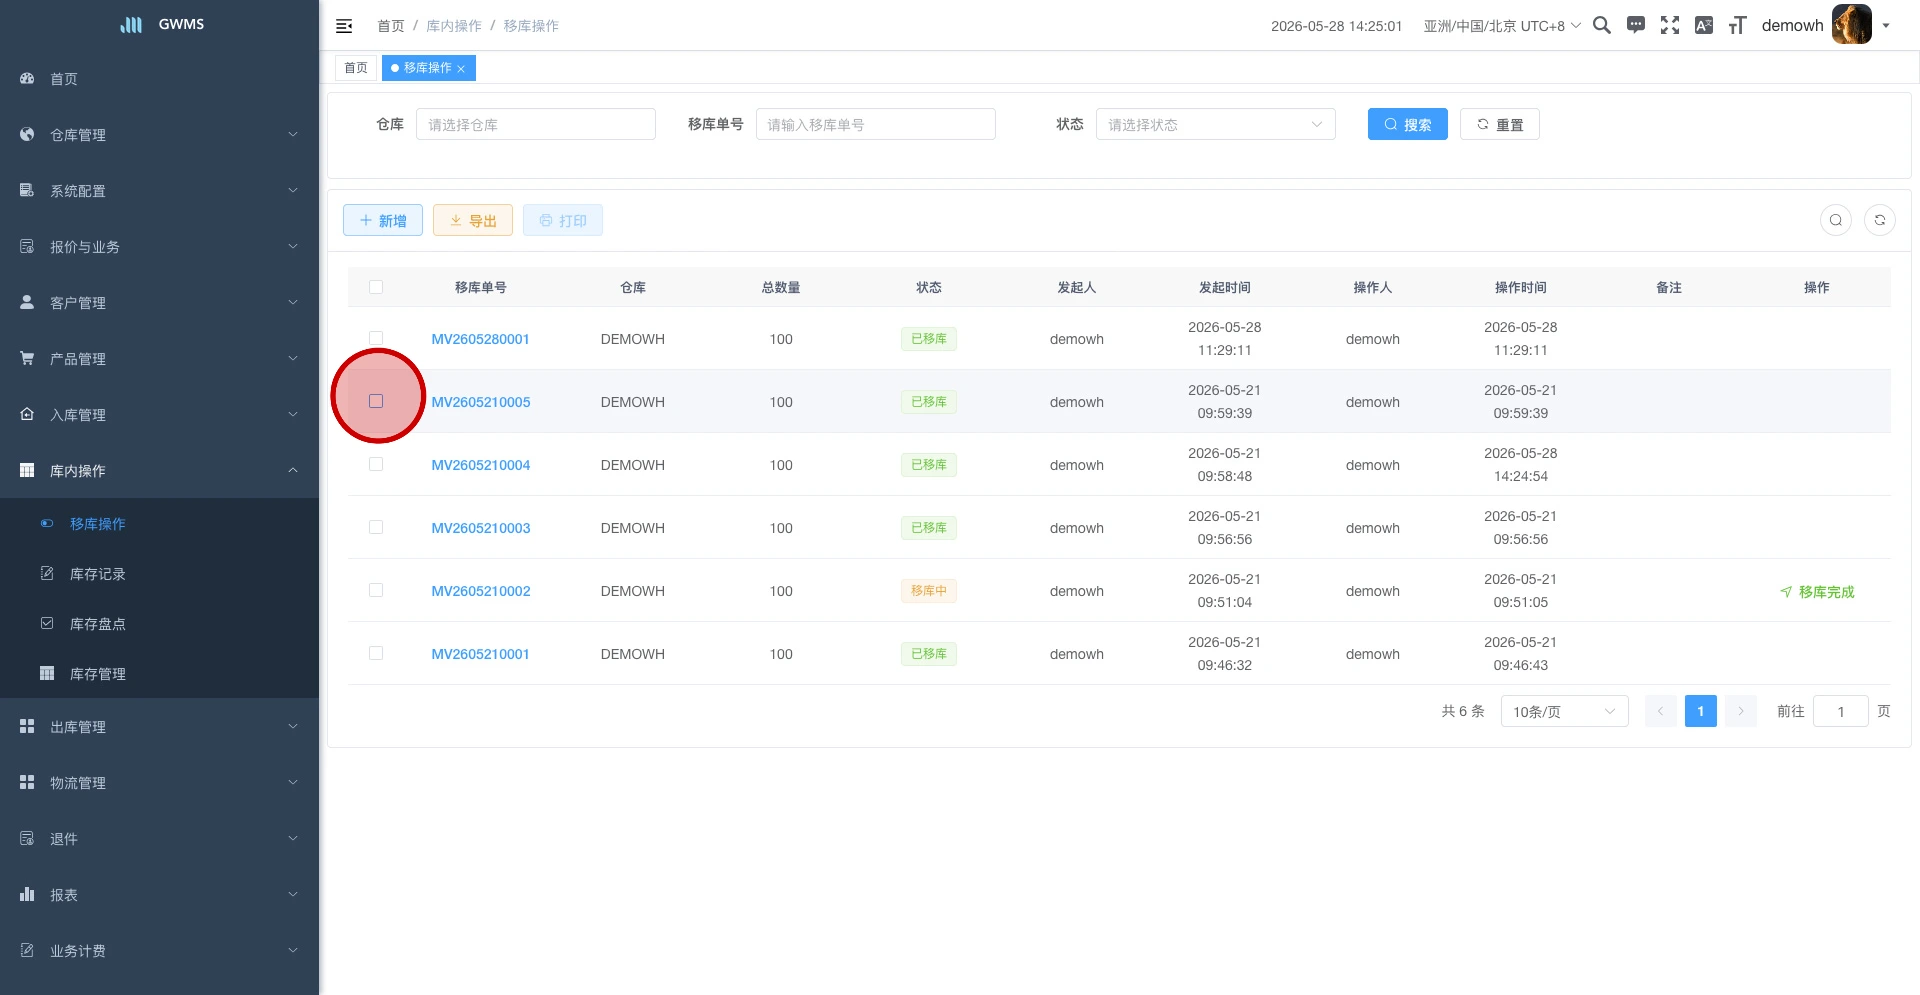The width and height of the screenshot is (1920, 995).
Task: Open 库存管理 in the sidebar submenu
Action: 160,673
